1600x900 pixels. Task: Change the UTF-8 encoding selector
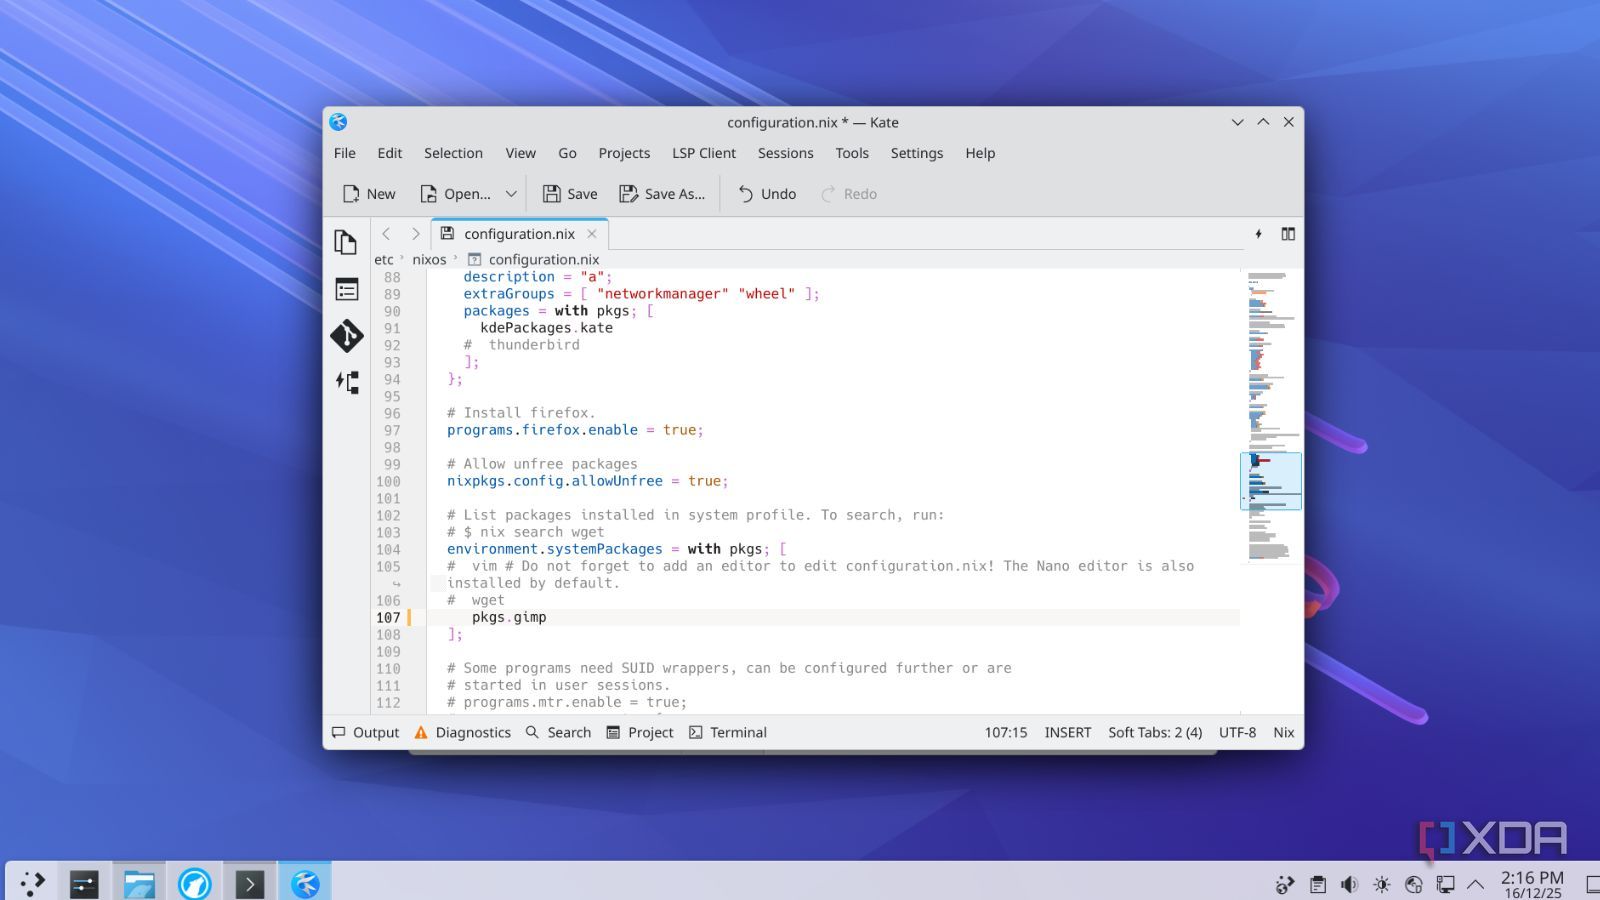pyautogui.click(x=1237, y=732)
